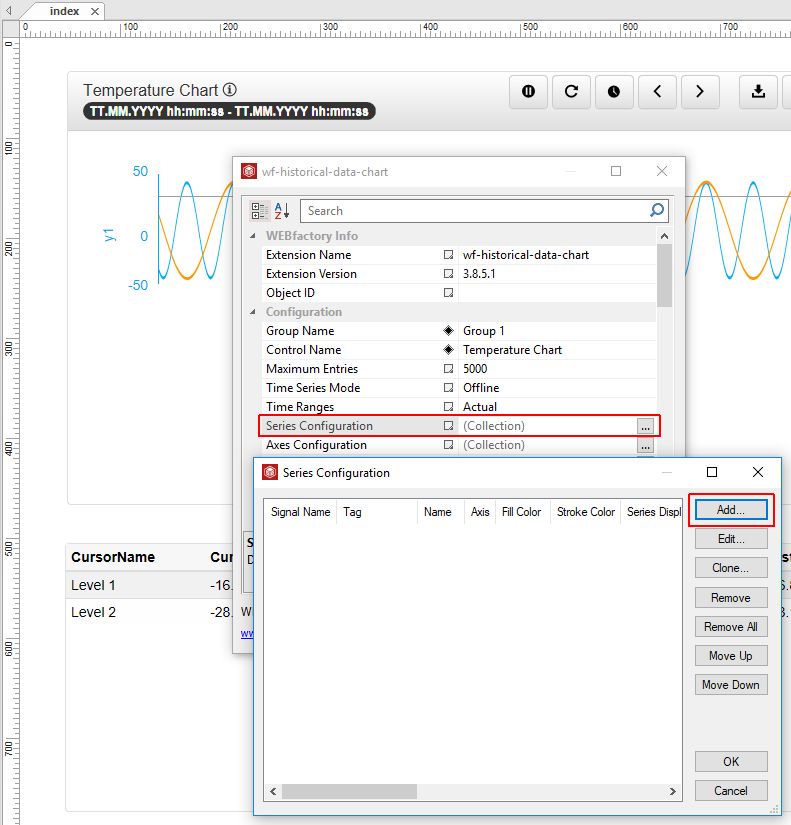Viewport: 791px width, 825px height.
Task: Click the Move Up button
Action: tap(731, 656)
